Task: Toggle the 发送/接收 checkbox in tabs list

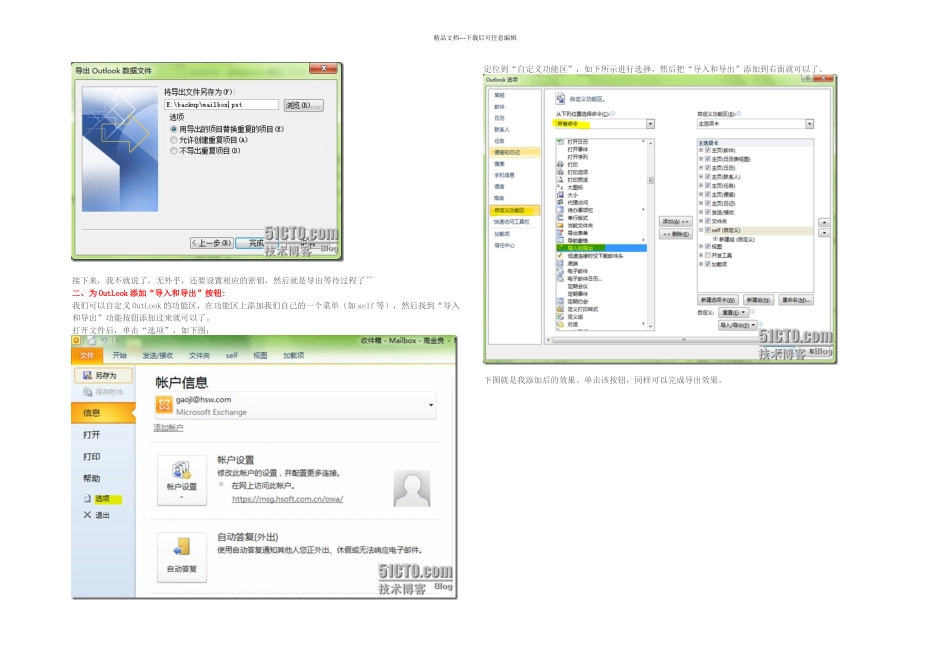Action: click(708, 212)
